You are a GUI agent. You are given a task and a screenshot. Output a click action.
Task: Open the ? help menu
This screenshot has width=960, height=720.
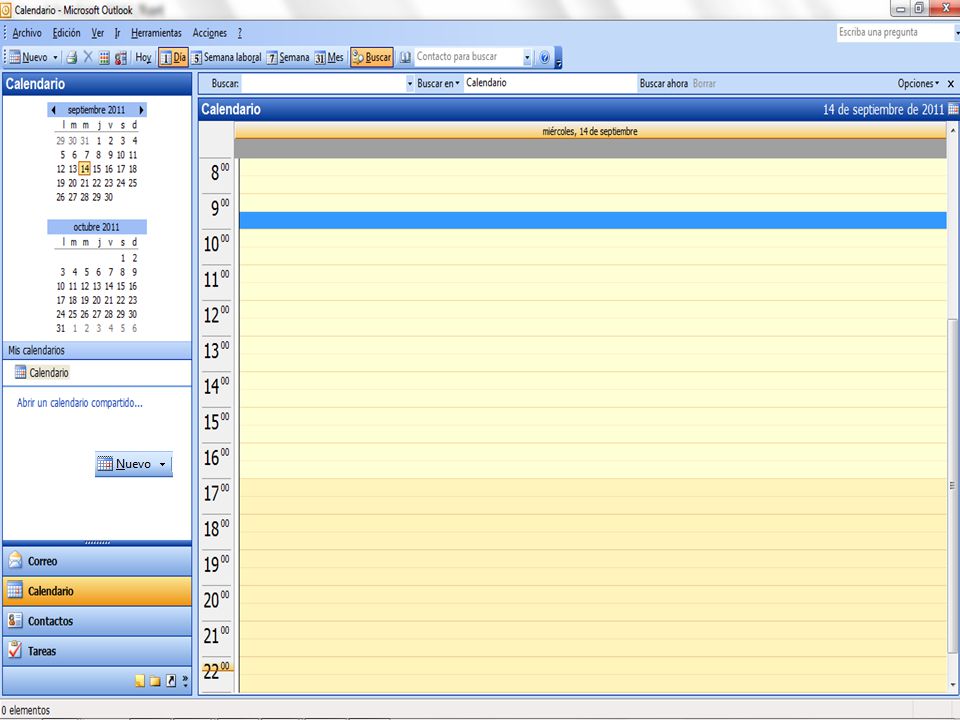240,33
